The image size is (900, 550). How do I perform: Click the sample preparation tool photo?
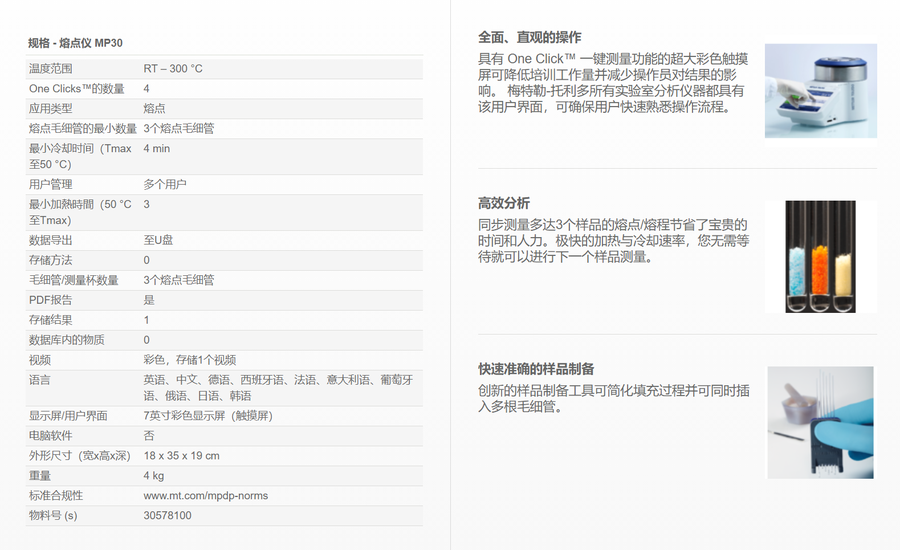(x=820, y=423)
